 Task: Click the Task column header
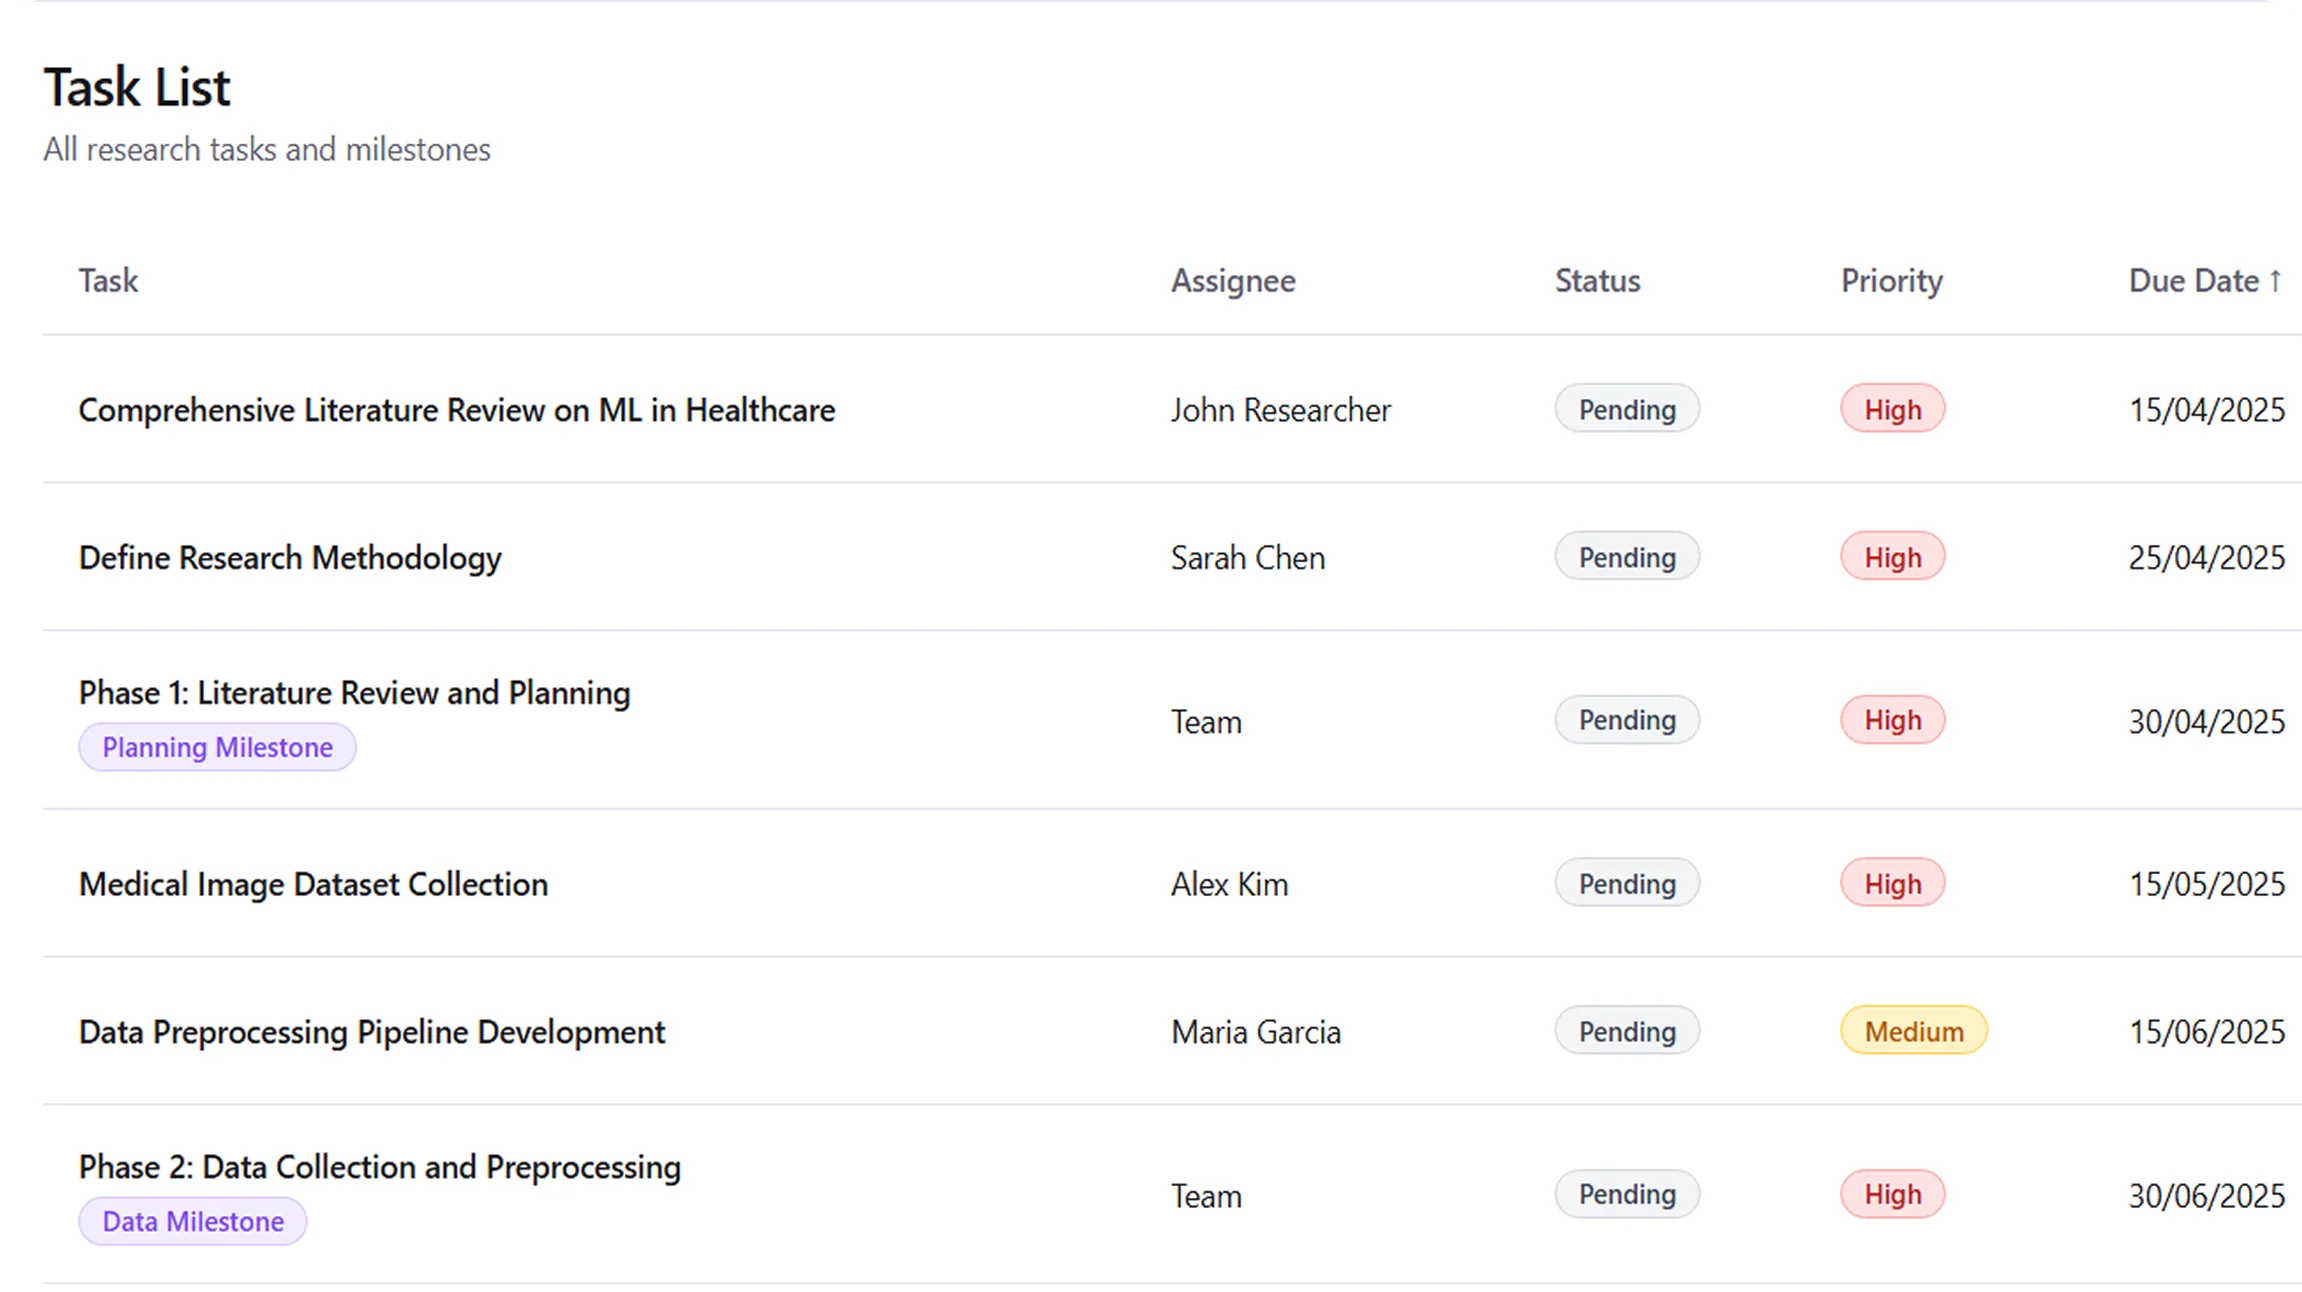pos(108,281)
